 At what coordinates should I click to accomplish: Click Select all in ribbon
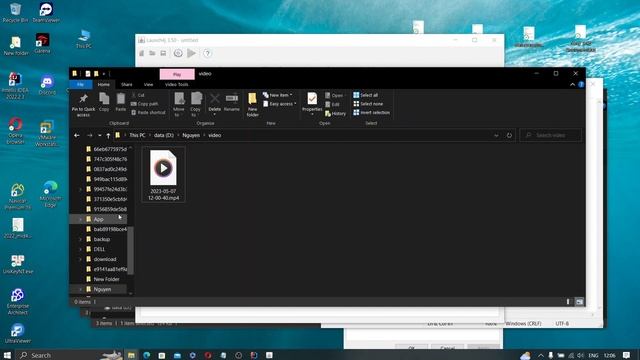tap(366, 95)
